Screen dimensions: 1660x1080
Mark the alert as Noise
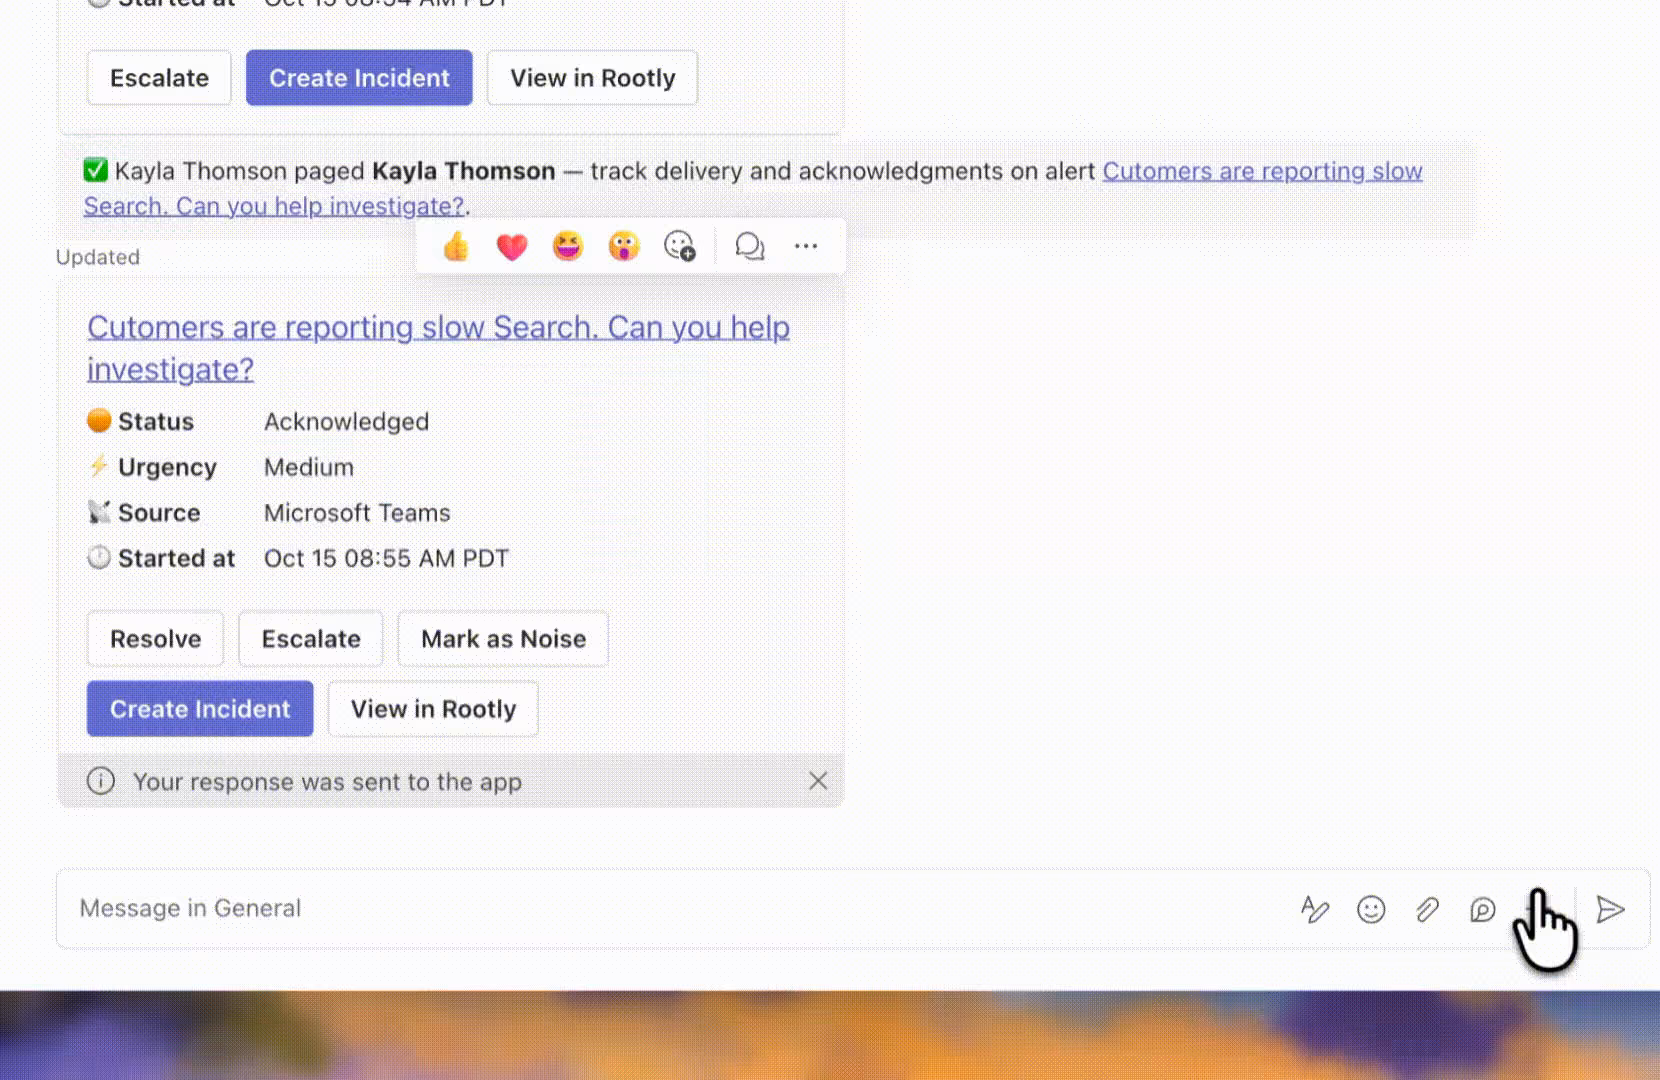(x=503, y=639)
